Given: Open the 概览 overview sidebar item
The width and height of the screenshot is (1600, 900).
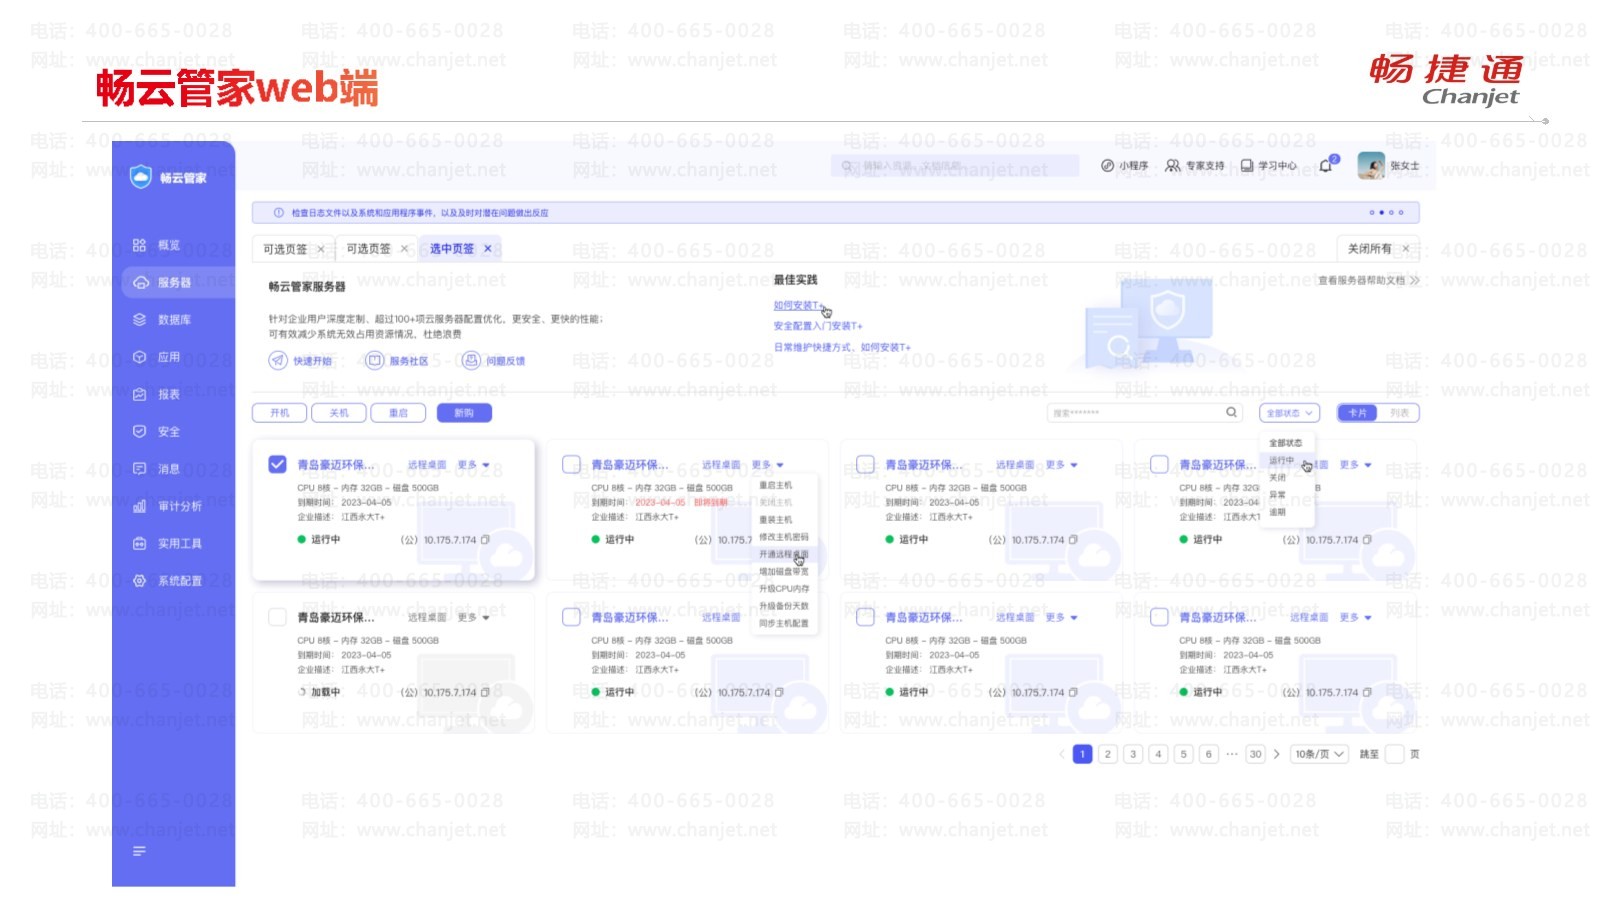Looking at the screenshot, I should pos(157,245).
